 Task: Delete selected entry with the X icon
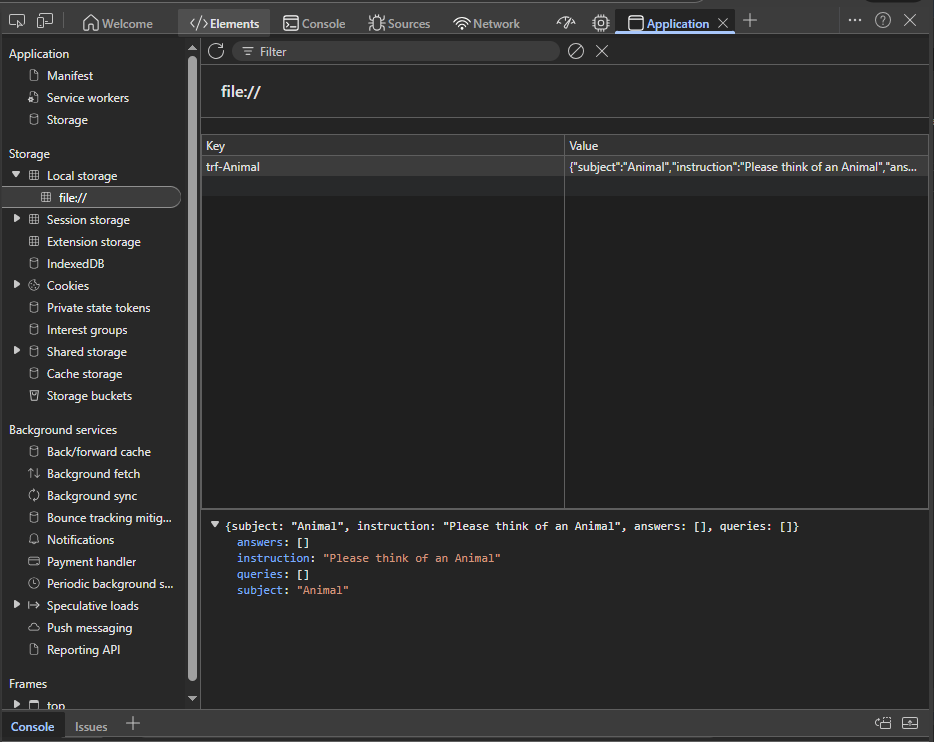click(602, 51)
